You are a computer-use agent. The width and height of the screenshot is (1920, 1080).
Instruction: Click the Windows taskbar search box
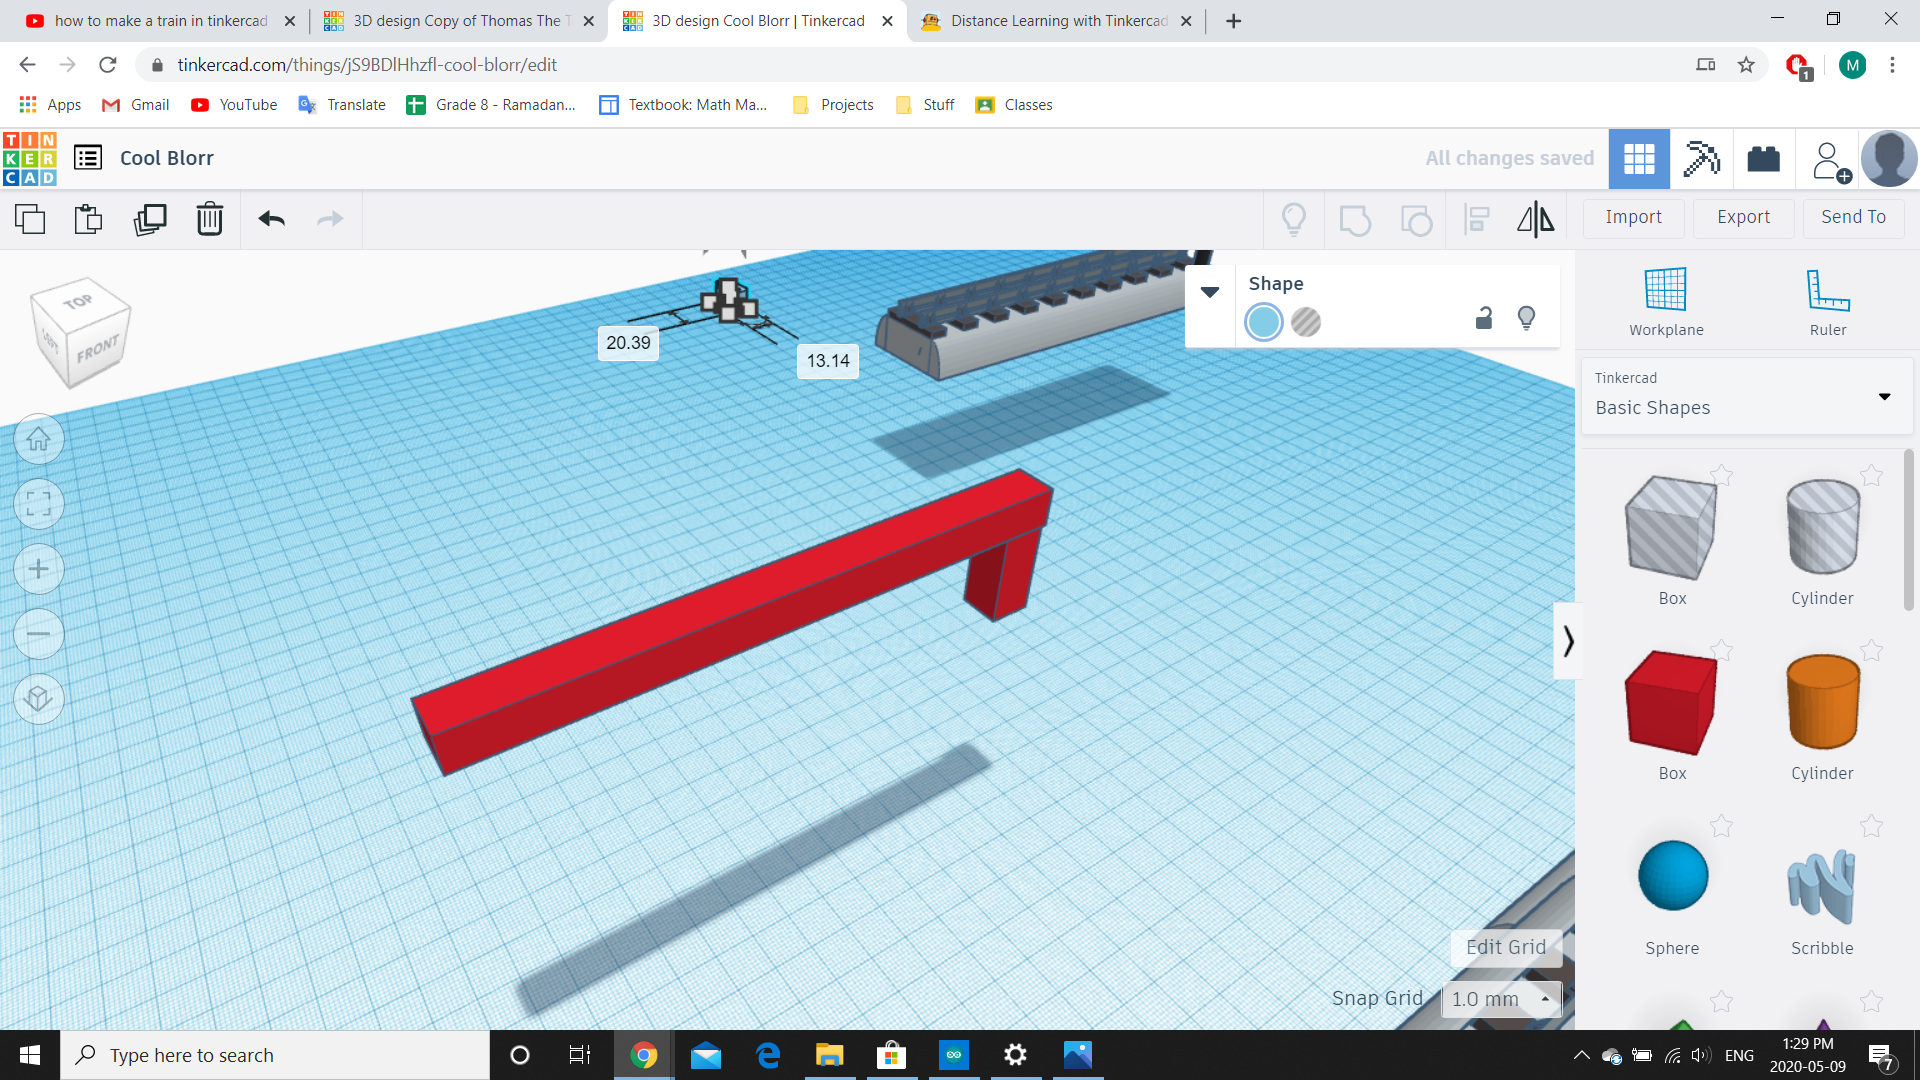coord(275,1055)
